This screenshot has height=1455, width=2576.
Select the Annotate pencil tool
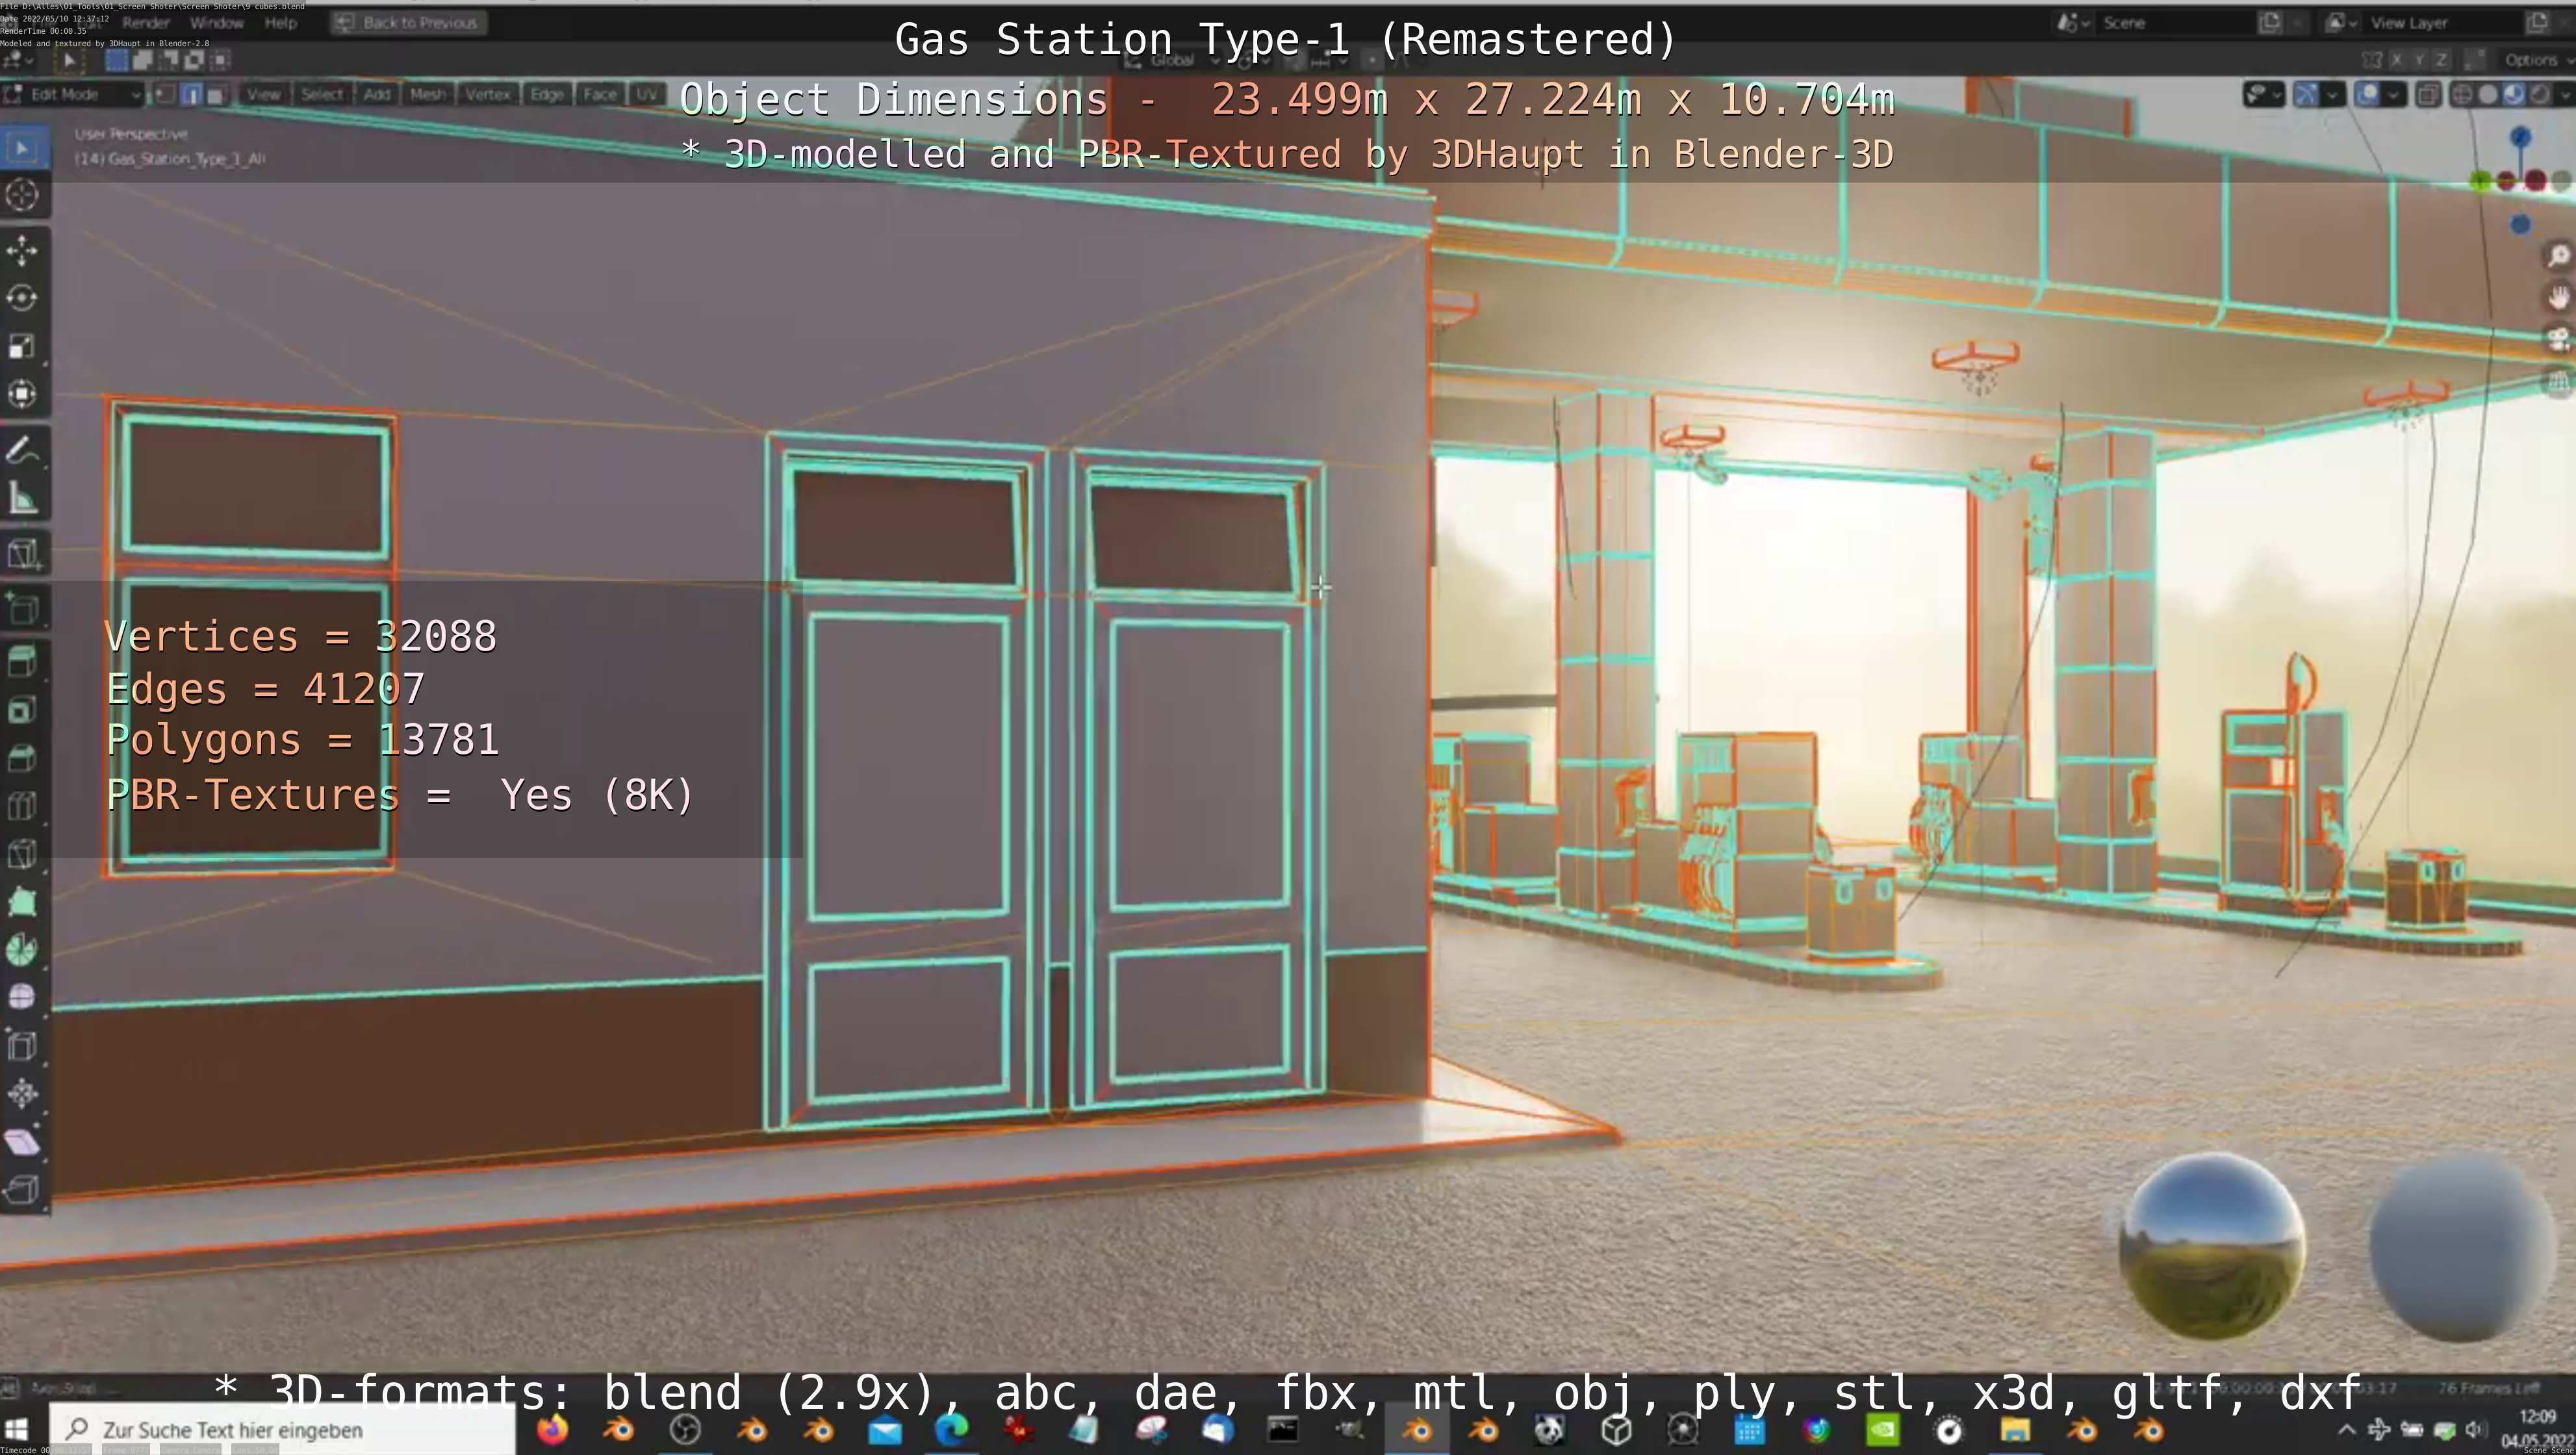point(22,451)
